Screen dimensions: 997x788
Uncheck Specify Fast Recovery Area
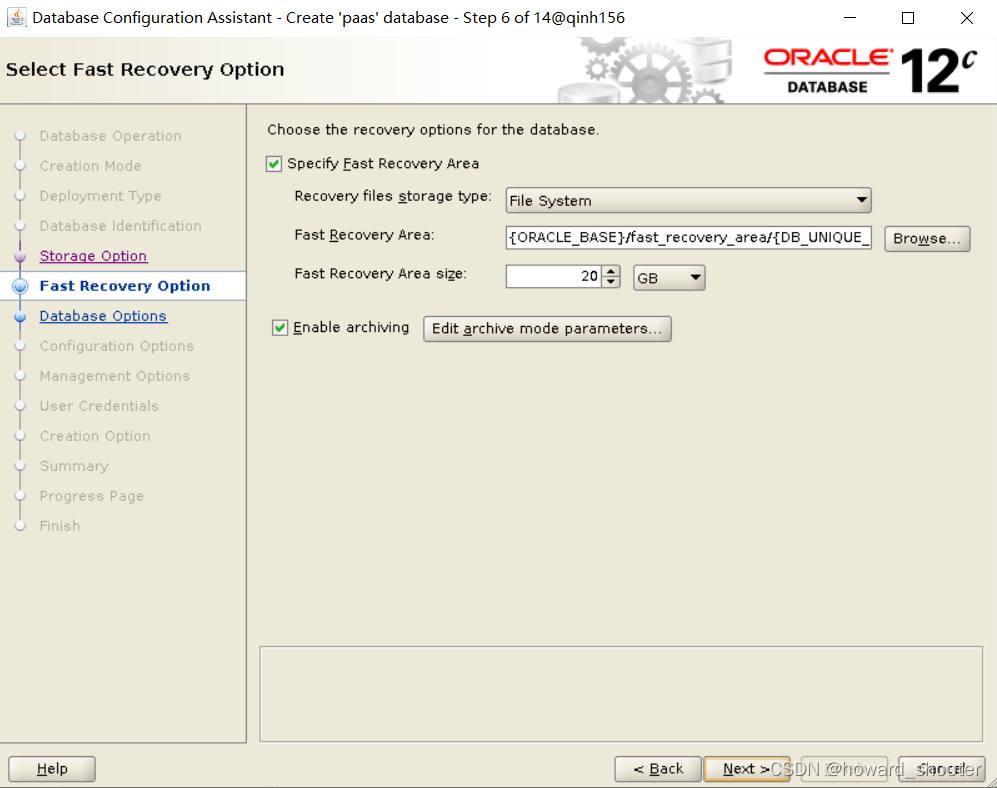click(274, 163)
